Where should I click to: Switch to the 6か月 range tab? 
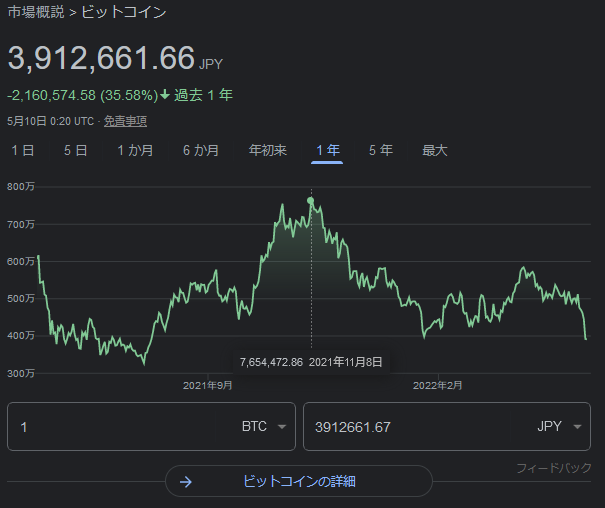201,150
